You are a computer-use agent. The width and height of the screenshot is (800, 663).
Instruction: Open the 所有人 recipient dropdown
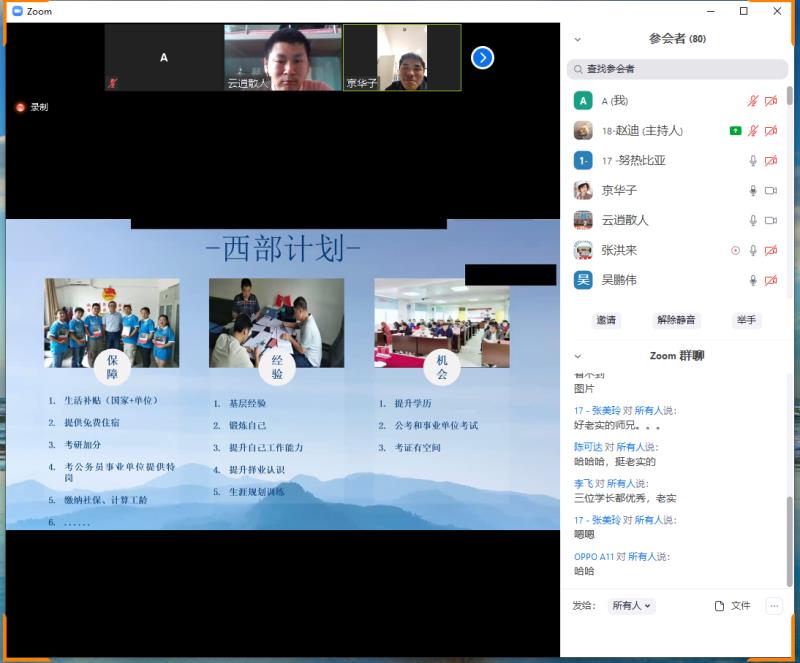click(632, 606)
